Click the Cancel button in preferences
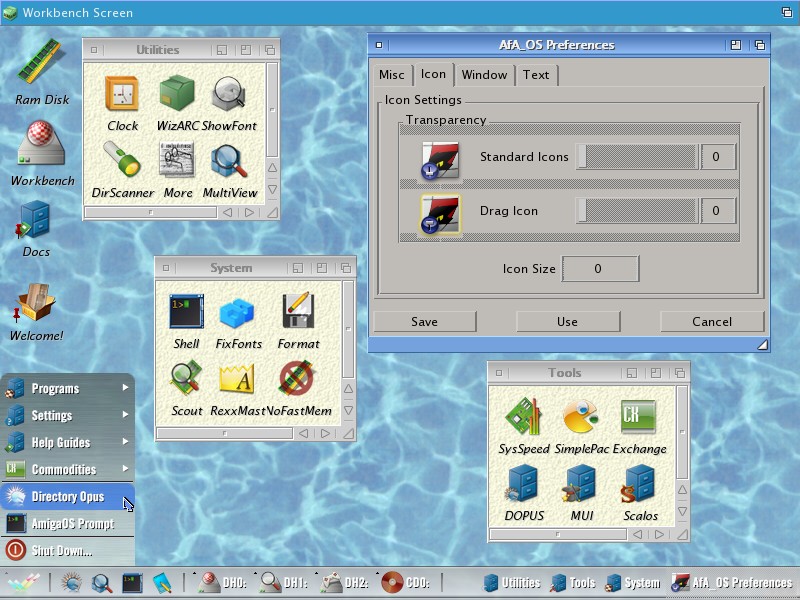This screenshot has height=600, width=800. tap(711, 321)
